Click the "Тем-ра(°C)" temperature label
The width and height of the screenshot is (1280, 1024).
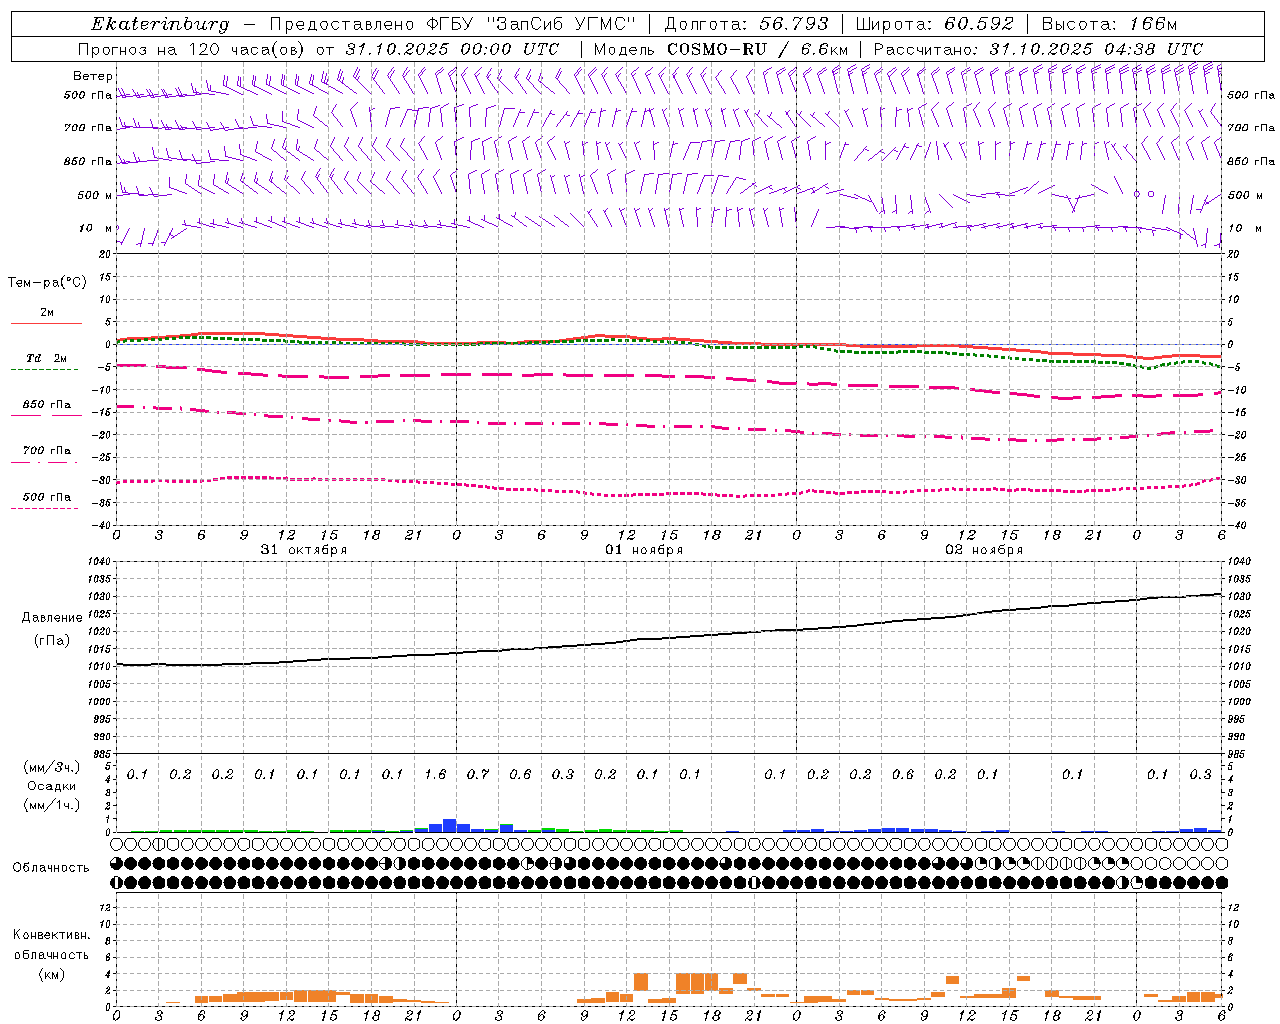click(x=47, y=282)
